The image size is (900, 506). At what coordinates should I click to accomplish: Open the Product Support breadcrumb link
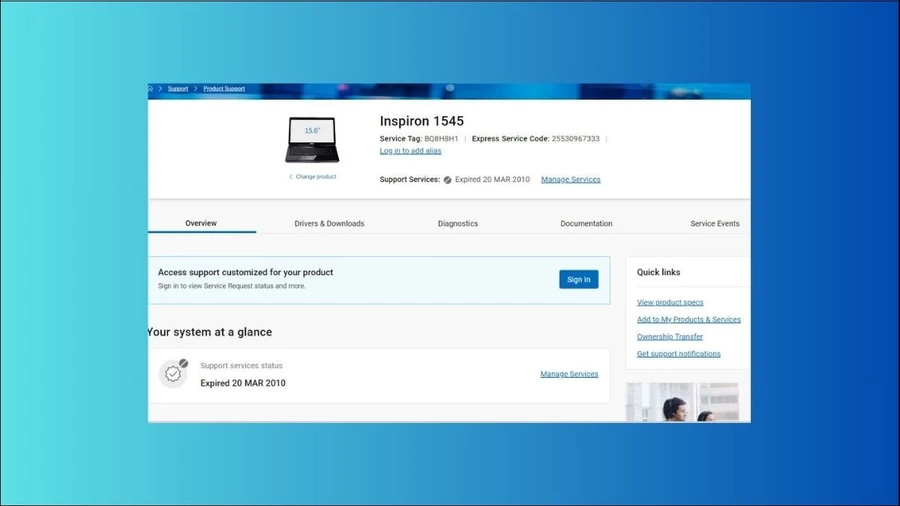coord(224,89)
